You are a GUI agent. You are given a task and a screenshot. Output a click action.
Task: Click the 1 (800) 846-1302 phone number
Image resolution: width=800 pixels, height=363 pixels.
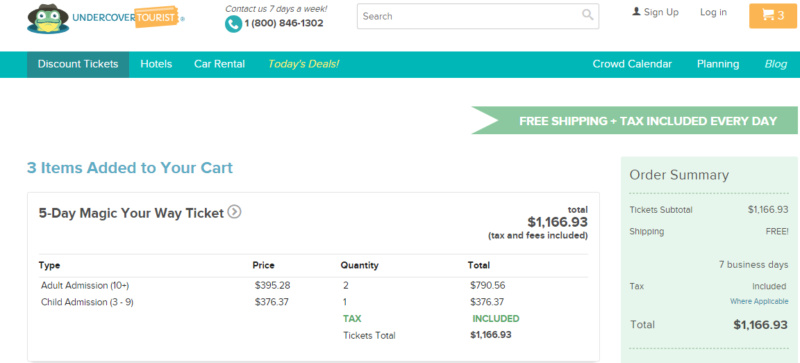click(x=284, y=23)
